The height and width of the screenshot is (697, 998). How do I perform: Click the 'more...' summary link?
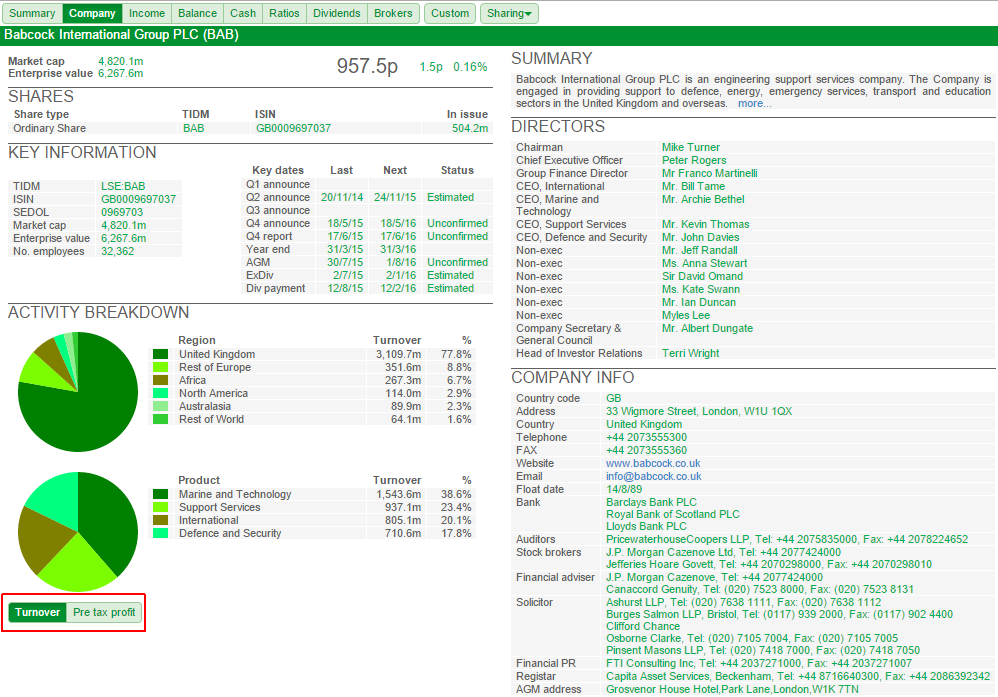coord(754,104)
